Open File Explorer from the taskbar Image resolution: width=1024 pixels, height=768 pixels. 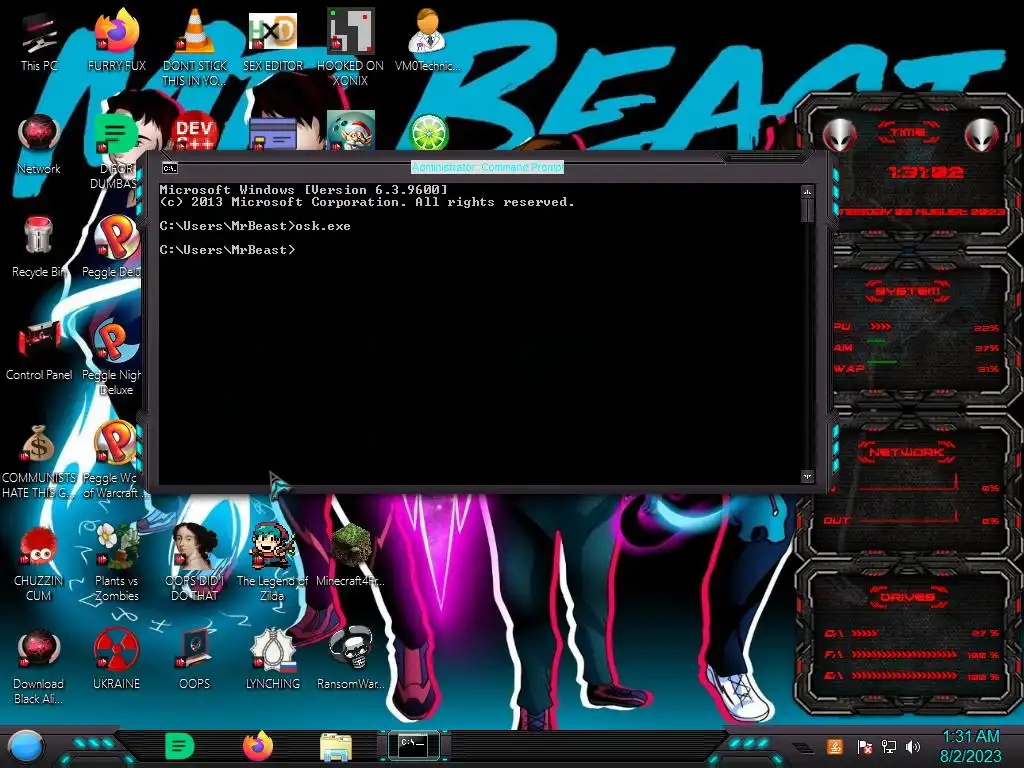(336, 747)
